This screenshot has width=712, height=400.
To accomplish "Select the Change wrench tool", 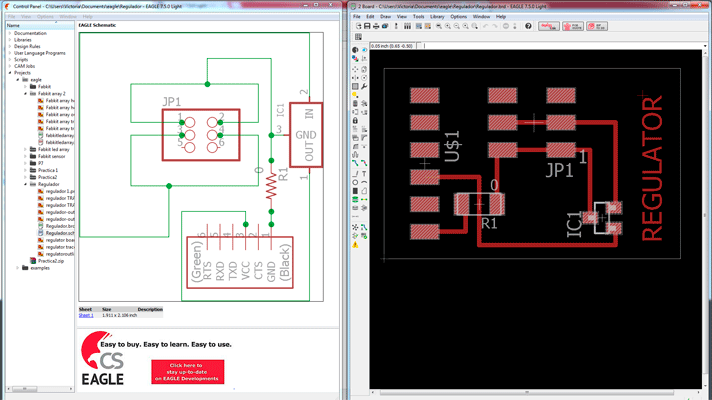I will 364,86.
